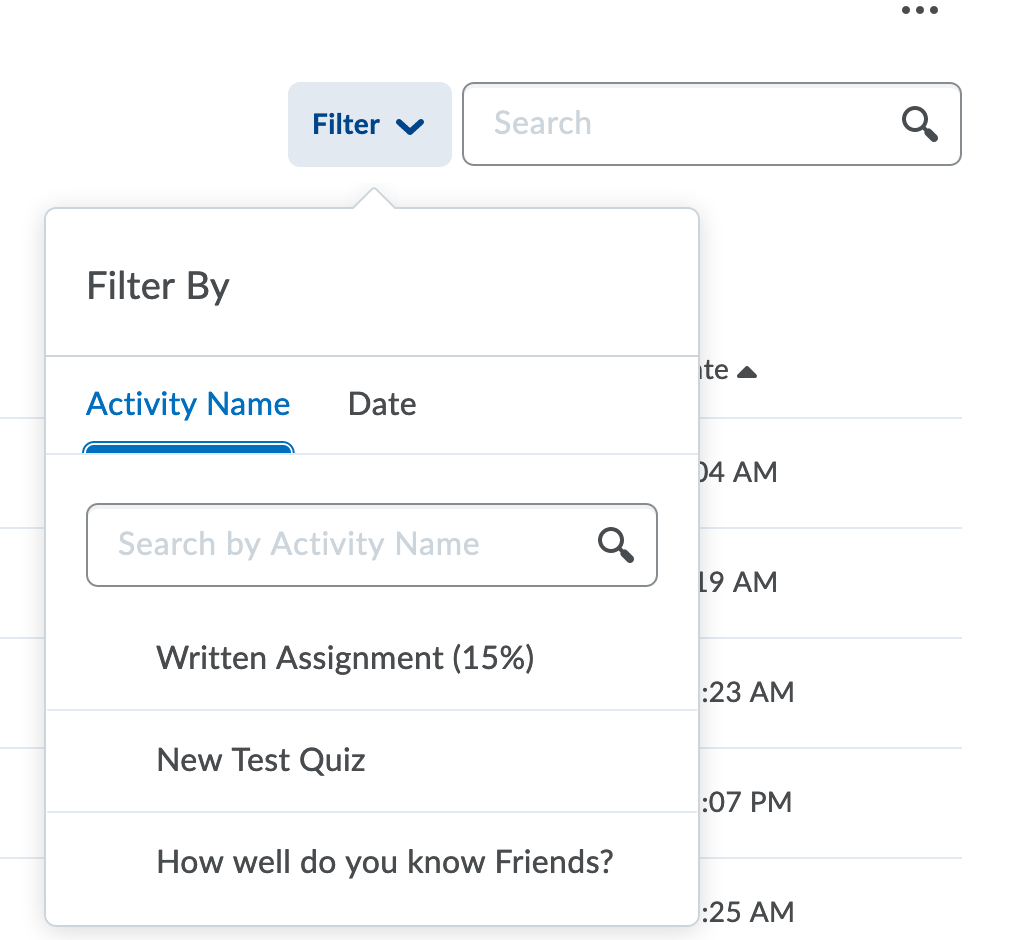The height and width of the screenshot is (940, 1026).
Task: Select the How well do you know Friends? option
Action: click(x=384, y=862)
